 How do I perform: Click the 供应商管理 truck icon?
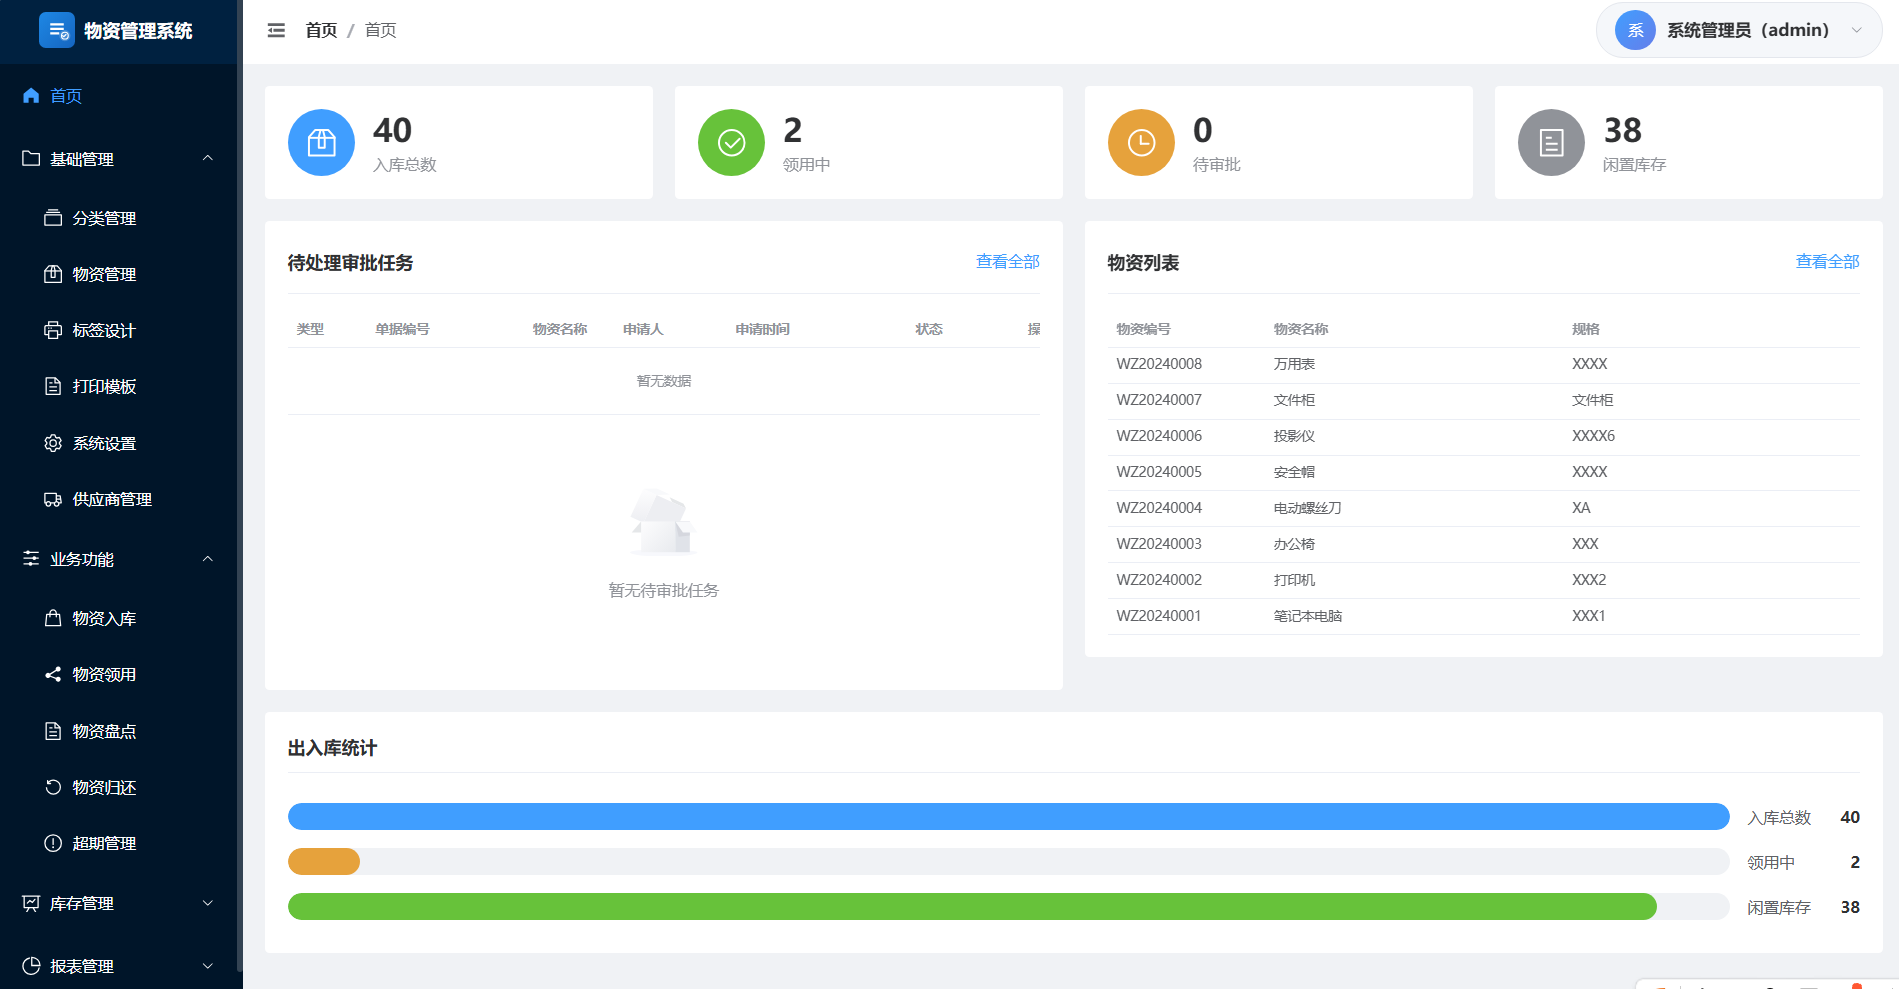click(53, 499)
